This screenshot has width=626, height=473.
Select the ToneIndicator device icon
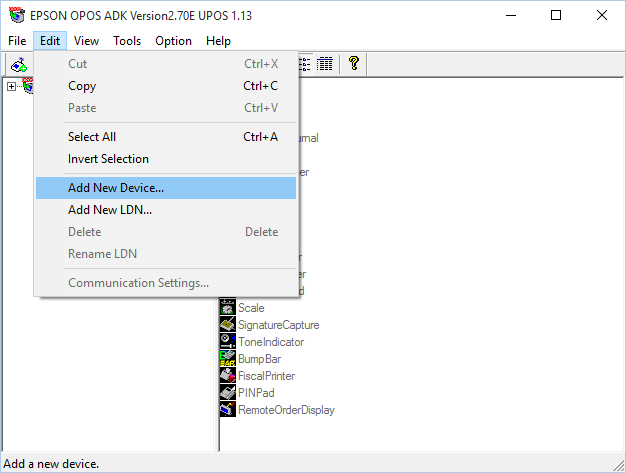228,342
